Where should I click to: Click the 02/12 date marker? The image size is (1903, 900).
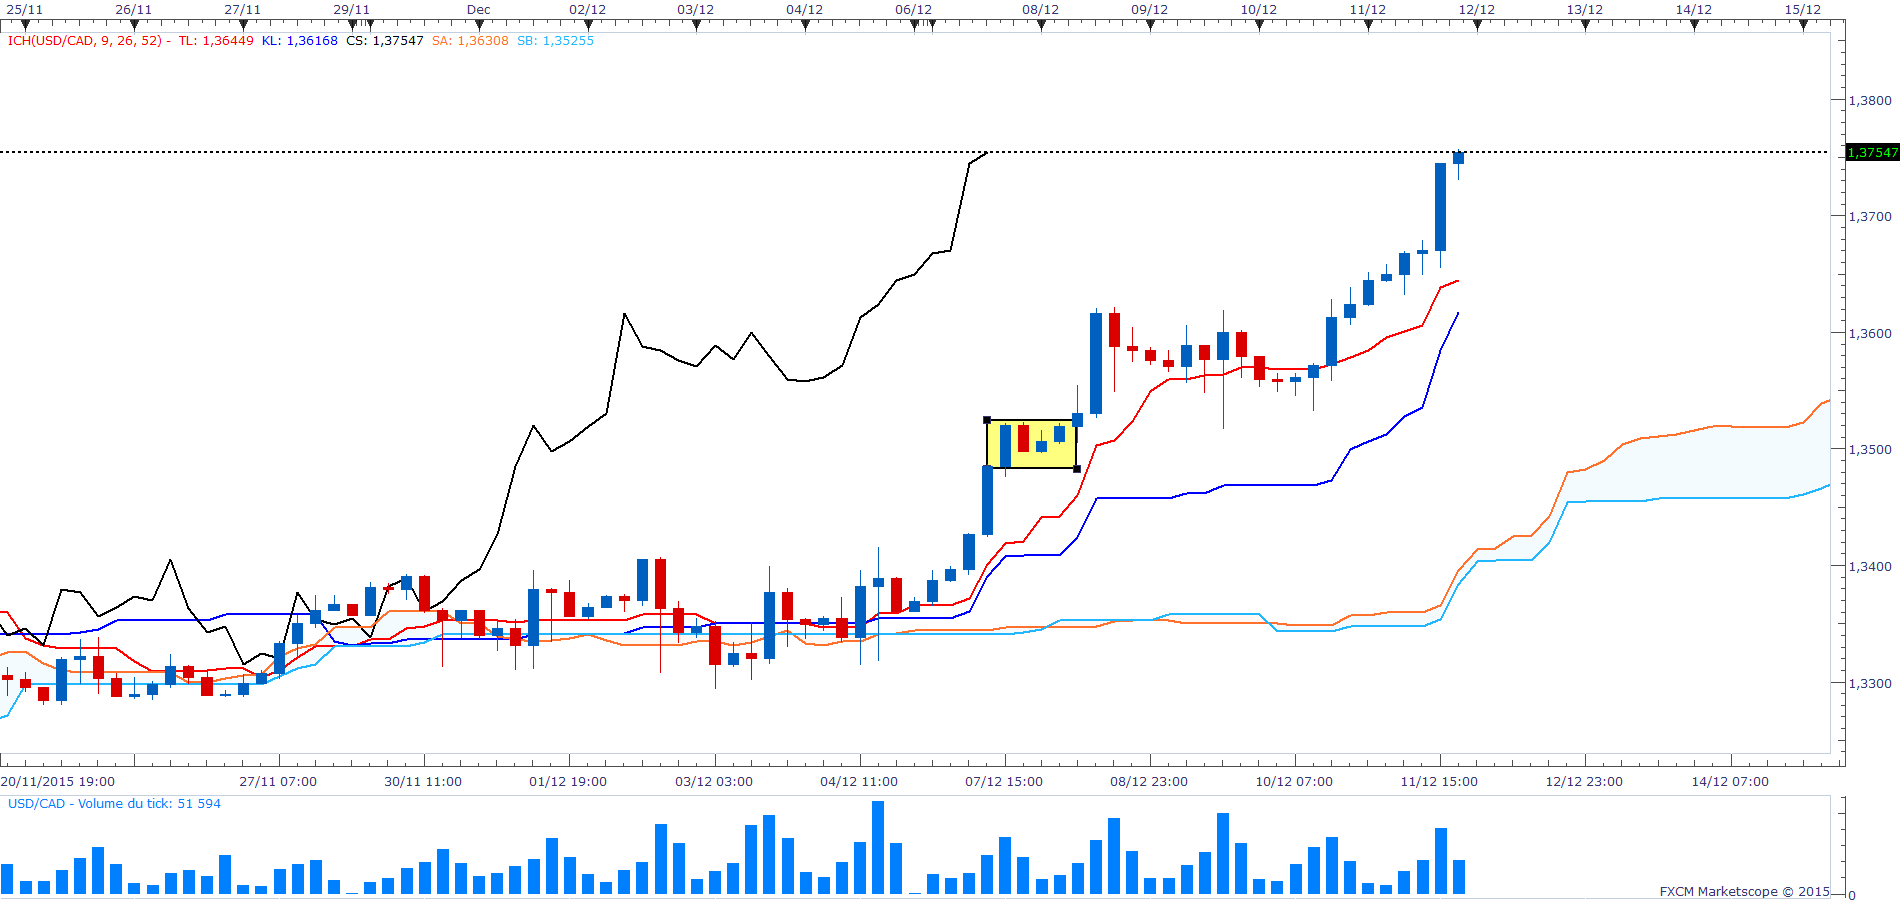587,10
